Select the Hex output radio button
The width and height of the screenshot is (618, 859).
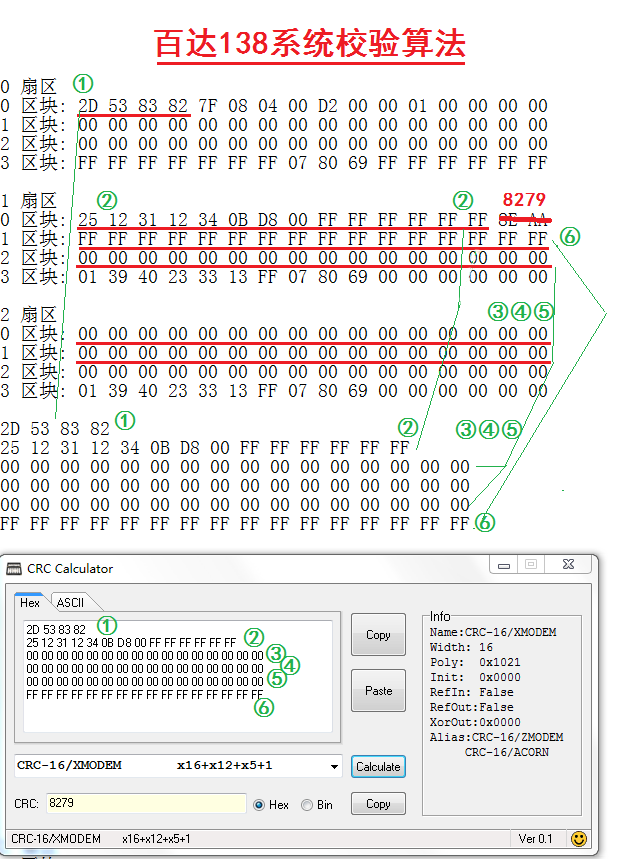pyautogui.click(x=259, y=804)
